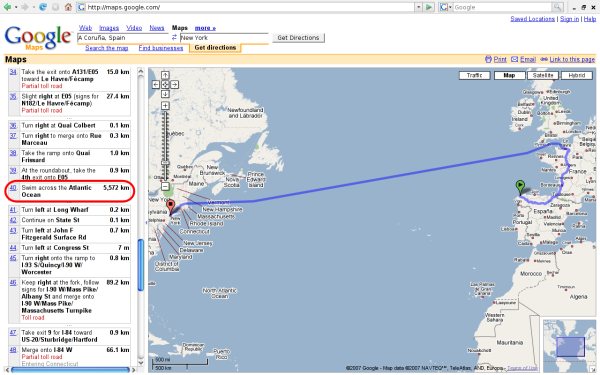The height and width of the screenshot is (375, 600).
Task: Click the chain icon beside Link to this page
Action: click(544, 59)
